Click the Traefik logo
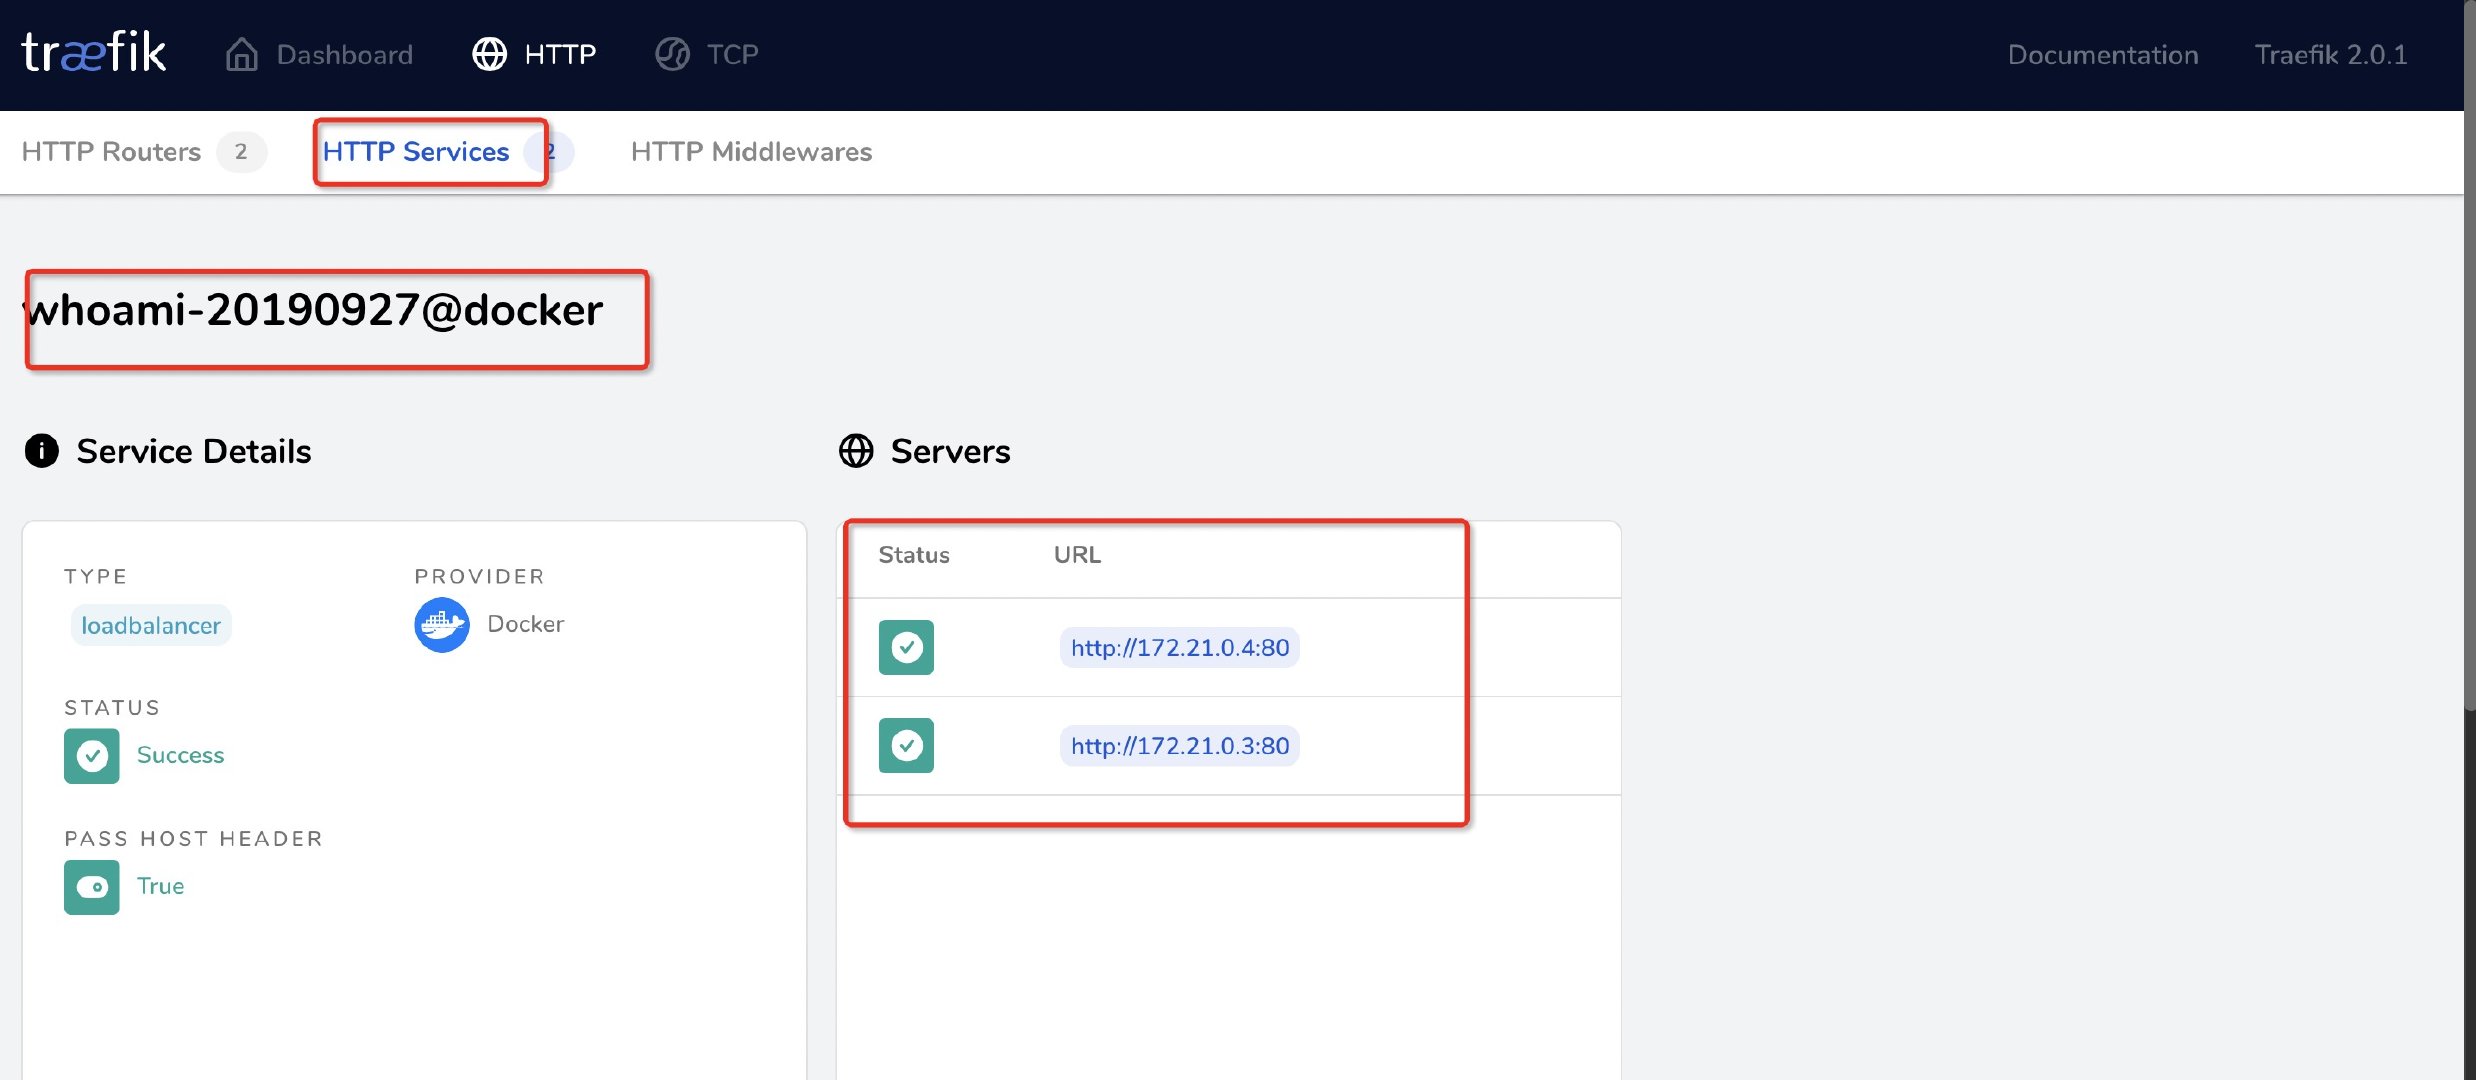Image resolution: width=2476 pixels, height=1080 pixels. (93, 53)
